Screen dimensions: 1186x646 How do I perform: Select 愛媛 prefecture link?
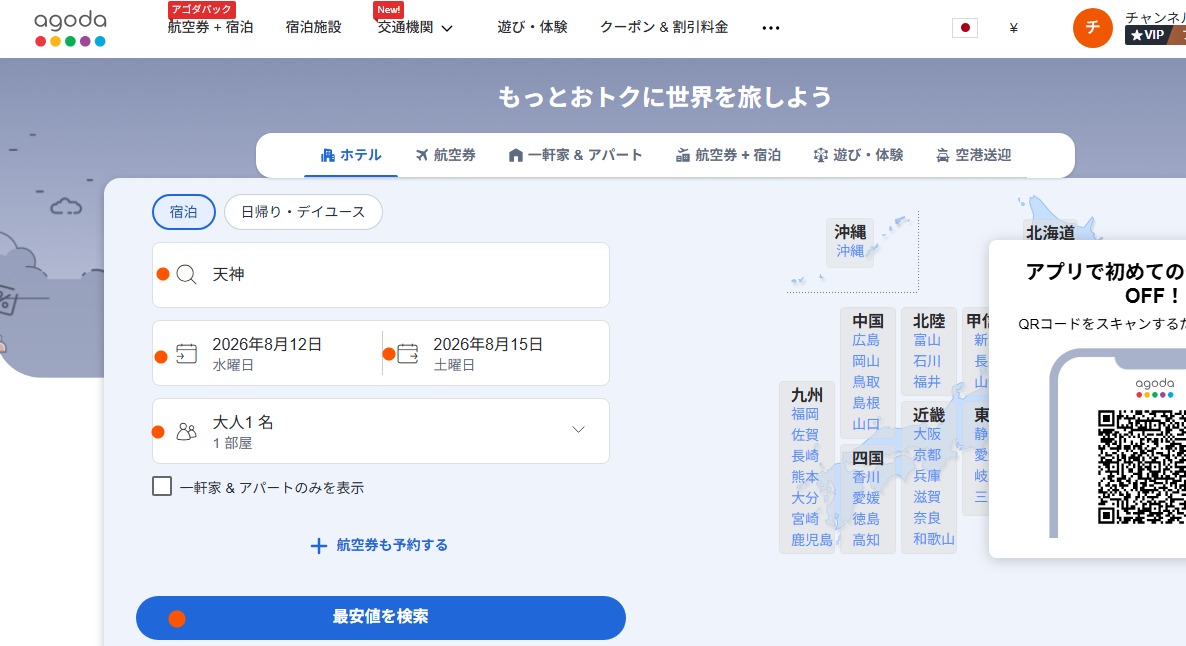point(866,498)
